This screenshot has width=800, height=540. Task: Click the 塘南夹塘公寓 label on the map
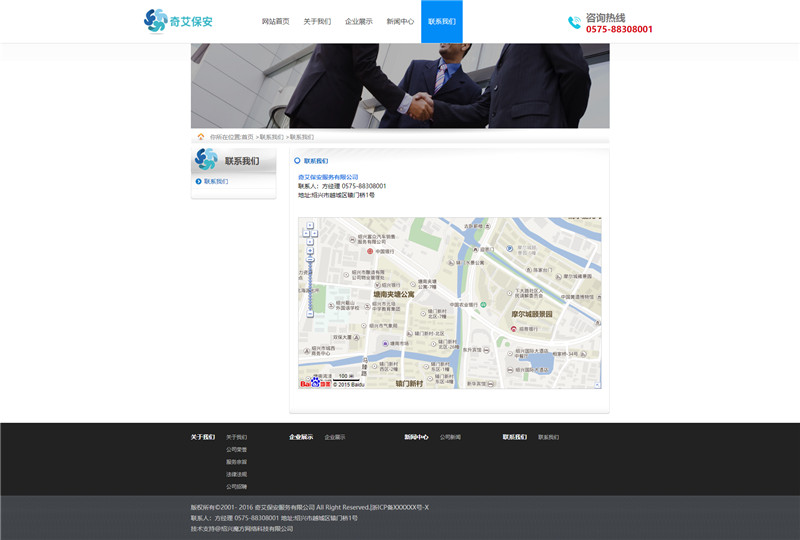[x=394, y=294]
